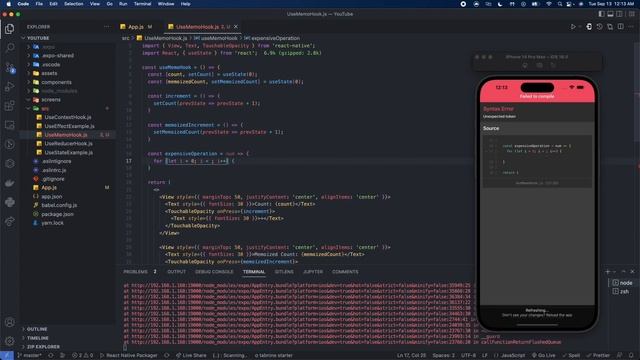Image resolution: width=640 pixels, height=360 pixels.
Task: Open Python icon in activity bar
Action: 9,202
